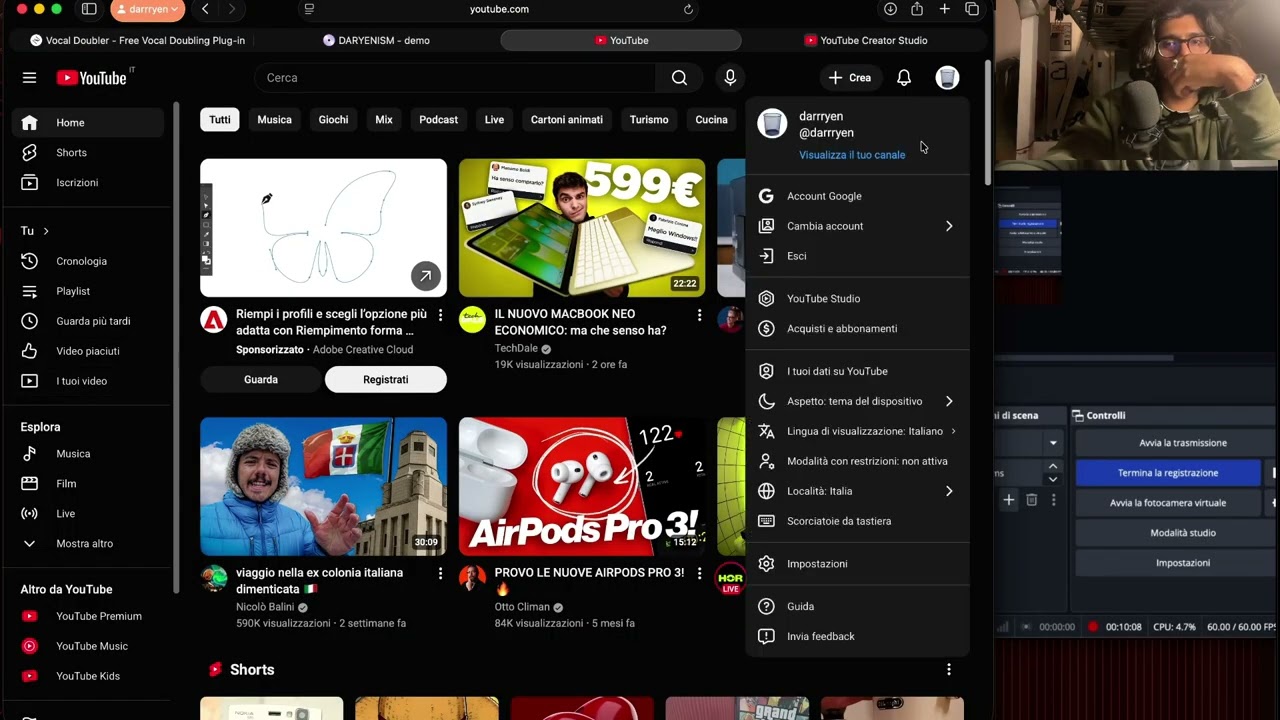Open the OBS scene transition dropdown arrow
Screen dimensions: 1280x720
click(x=1053, y=443)
